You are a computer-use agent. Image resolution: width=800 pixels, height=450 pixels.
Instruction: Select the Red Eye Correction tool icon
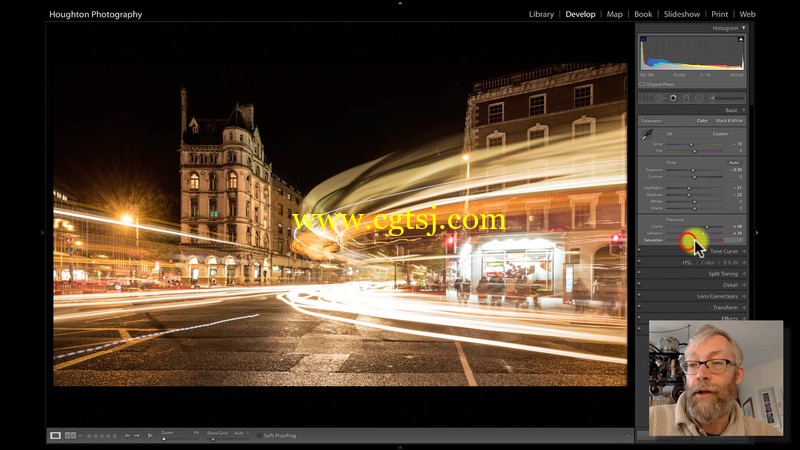tap(673, 98)
